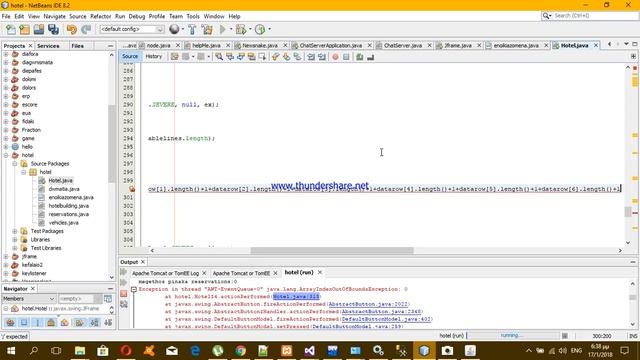Viewport: 640px width, 360px height.
Task: Toggle Show Inner Classes navigator filter
Action: point(64,323)
